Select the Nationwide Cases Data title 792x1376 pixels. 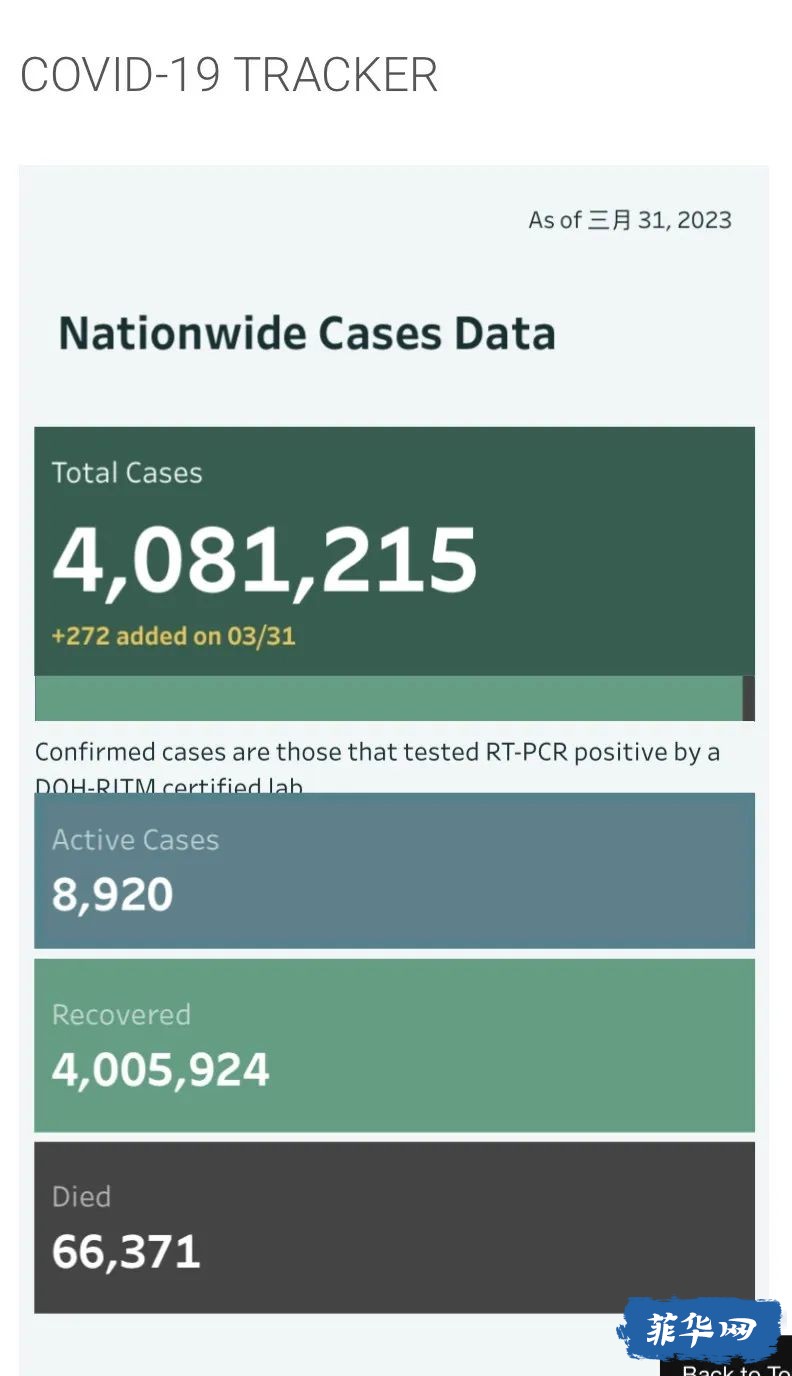click(x=307, y=333)
